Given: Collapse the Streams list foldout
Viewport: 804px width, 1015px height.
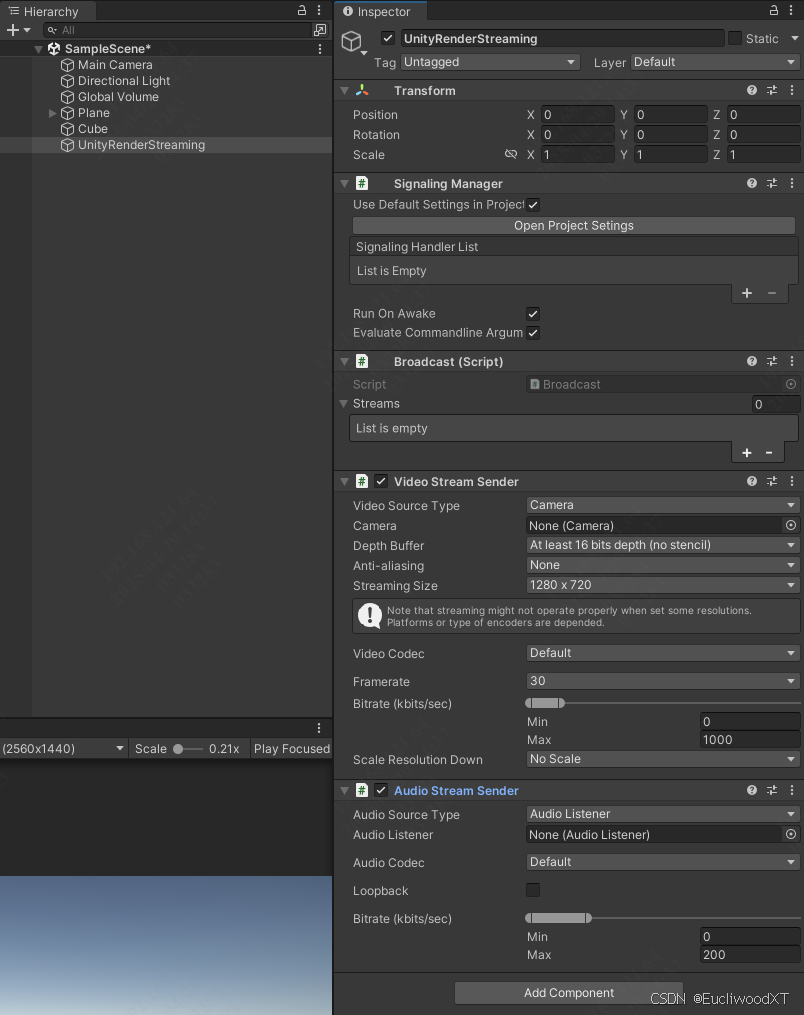Looking at the screenshot, I should click(344, 403).
